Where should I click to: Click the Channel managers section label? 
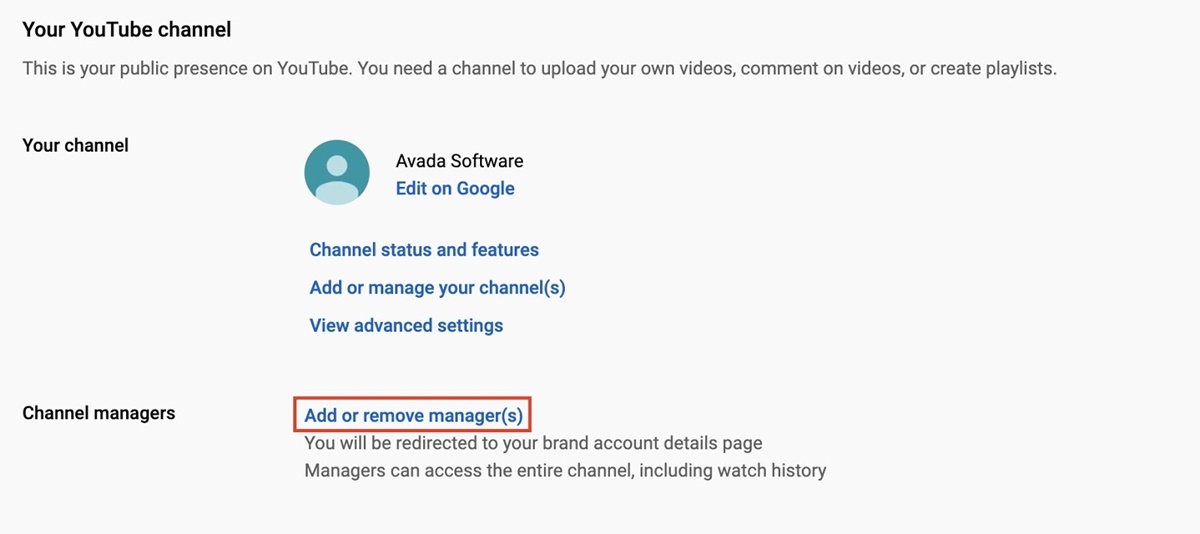click(x=98, y=413)
